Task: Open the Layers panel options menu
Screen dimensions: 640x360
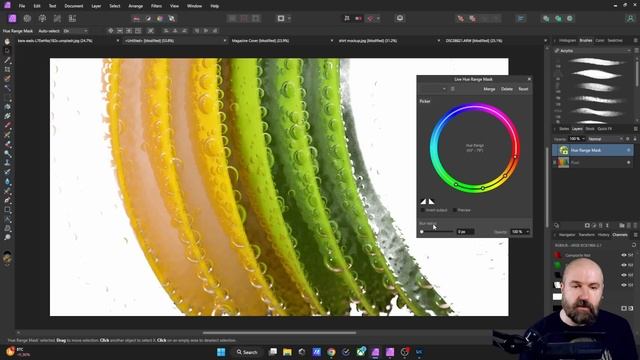Action: 636,129
